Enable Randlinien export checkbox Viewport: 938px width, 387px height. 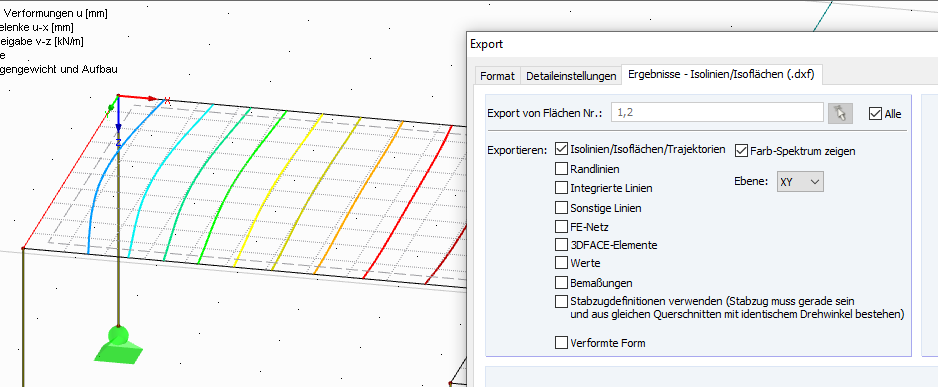click(561, 169)
